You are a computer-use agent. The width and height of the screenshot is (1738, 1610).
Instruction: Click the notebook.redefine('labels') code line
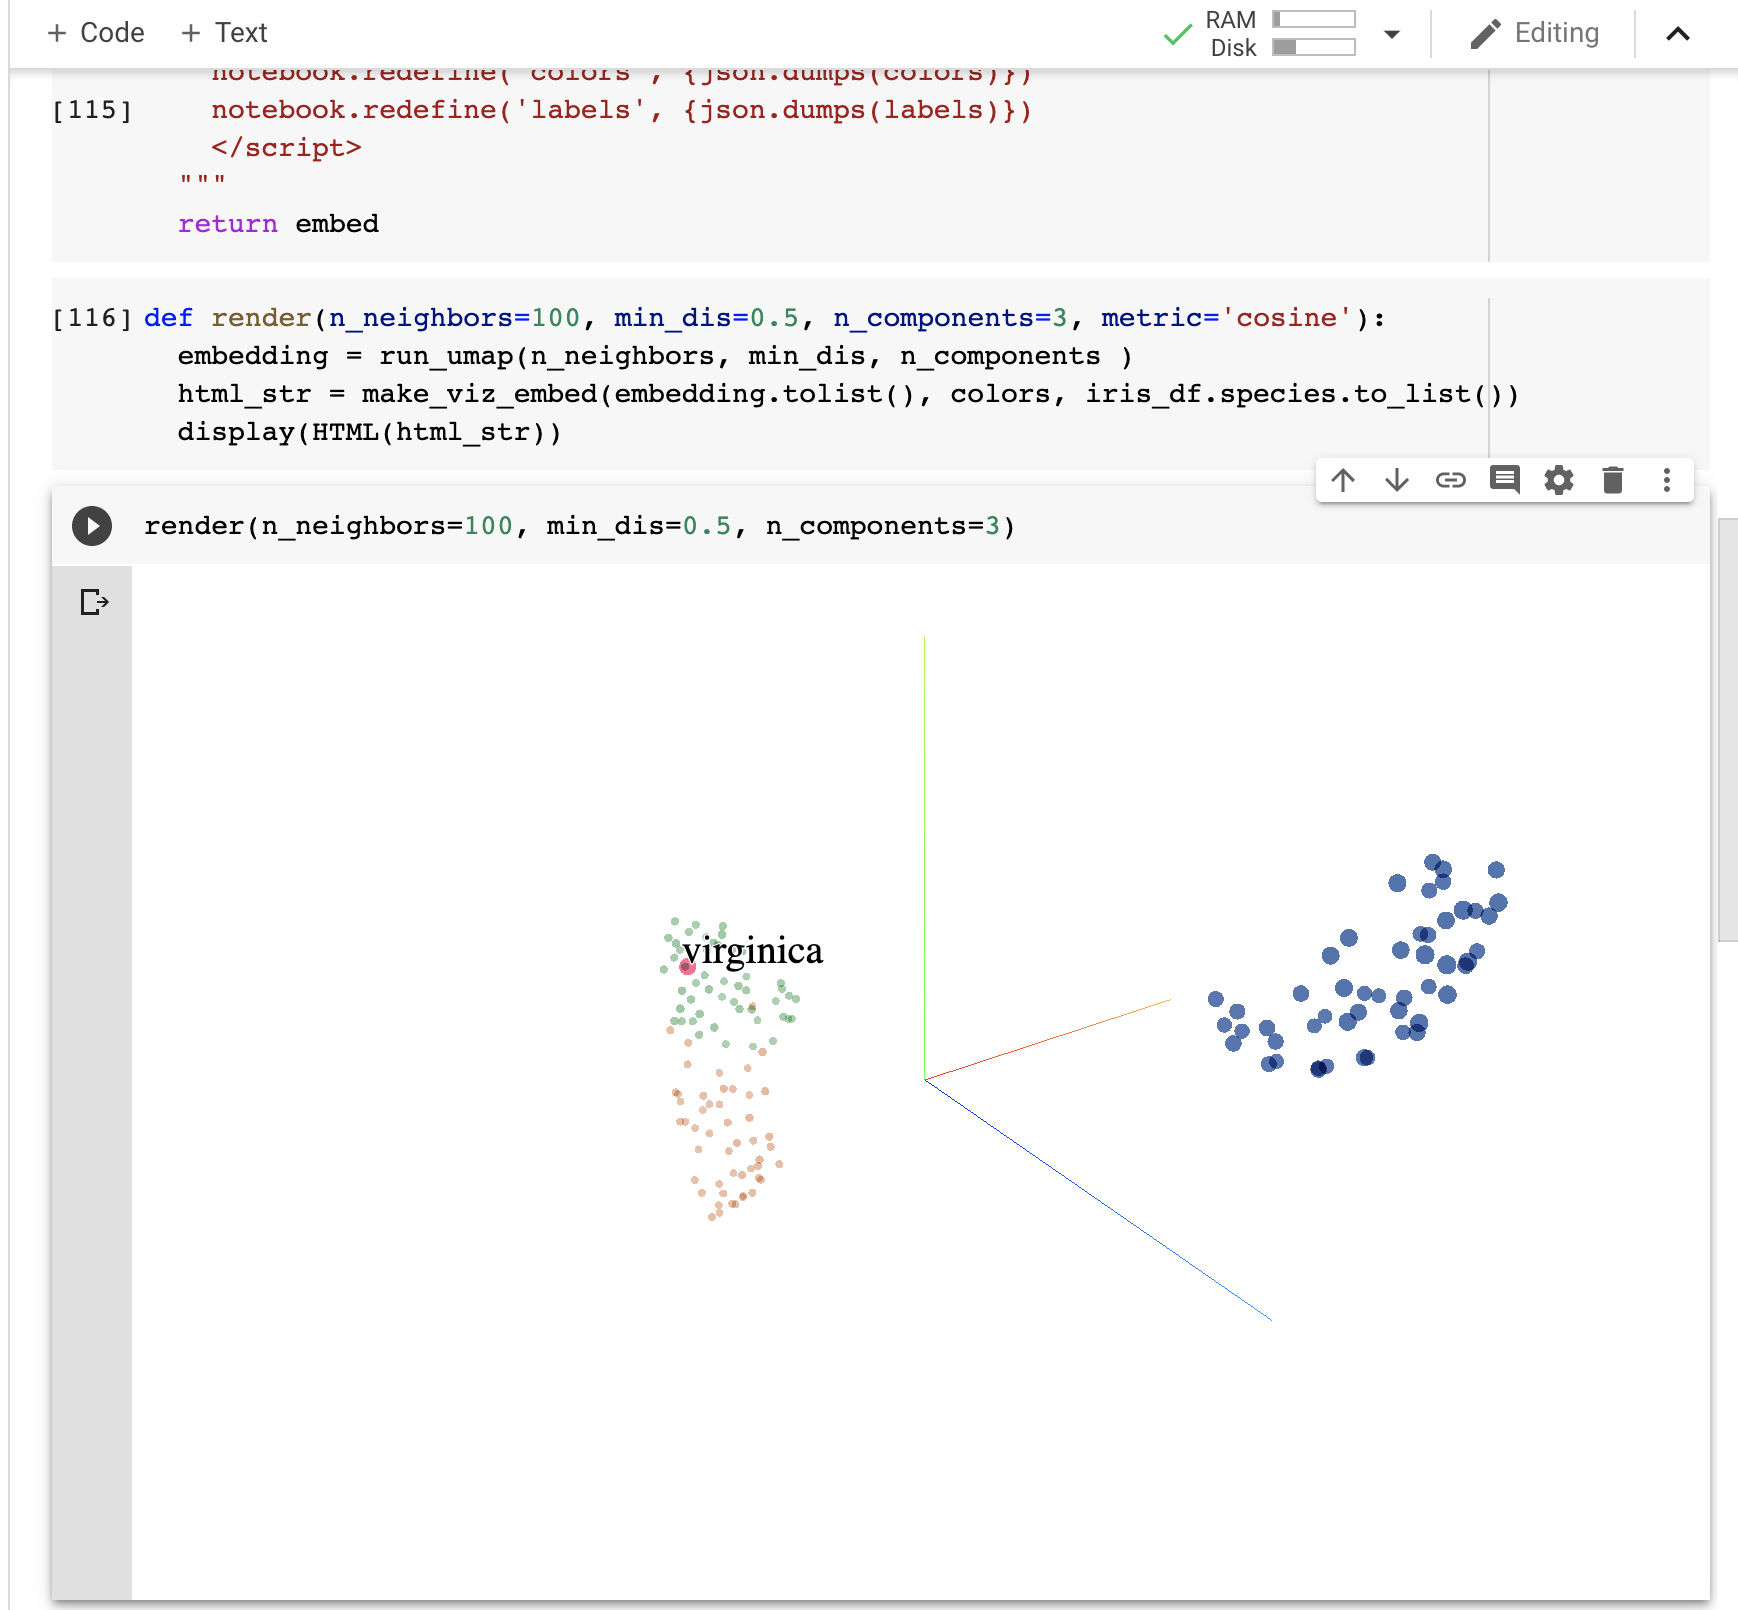coord(621,110)
